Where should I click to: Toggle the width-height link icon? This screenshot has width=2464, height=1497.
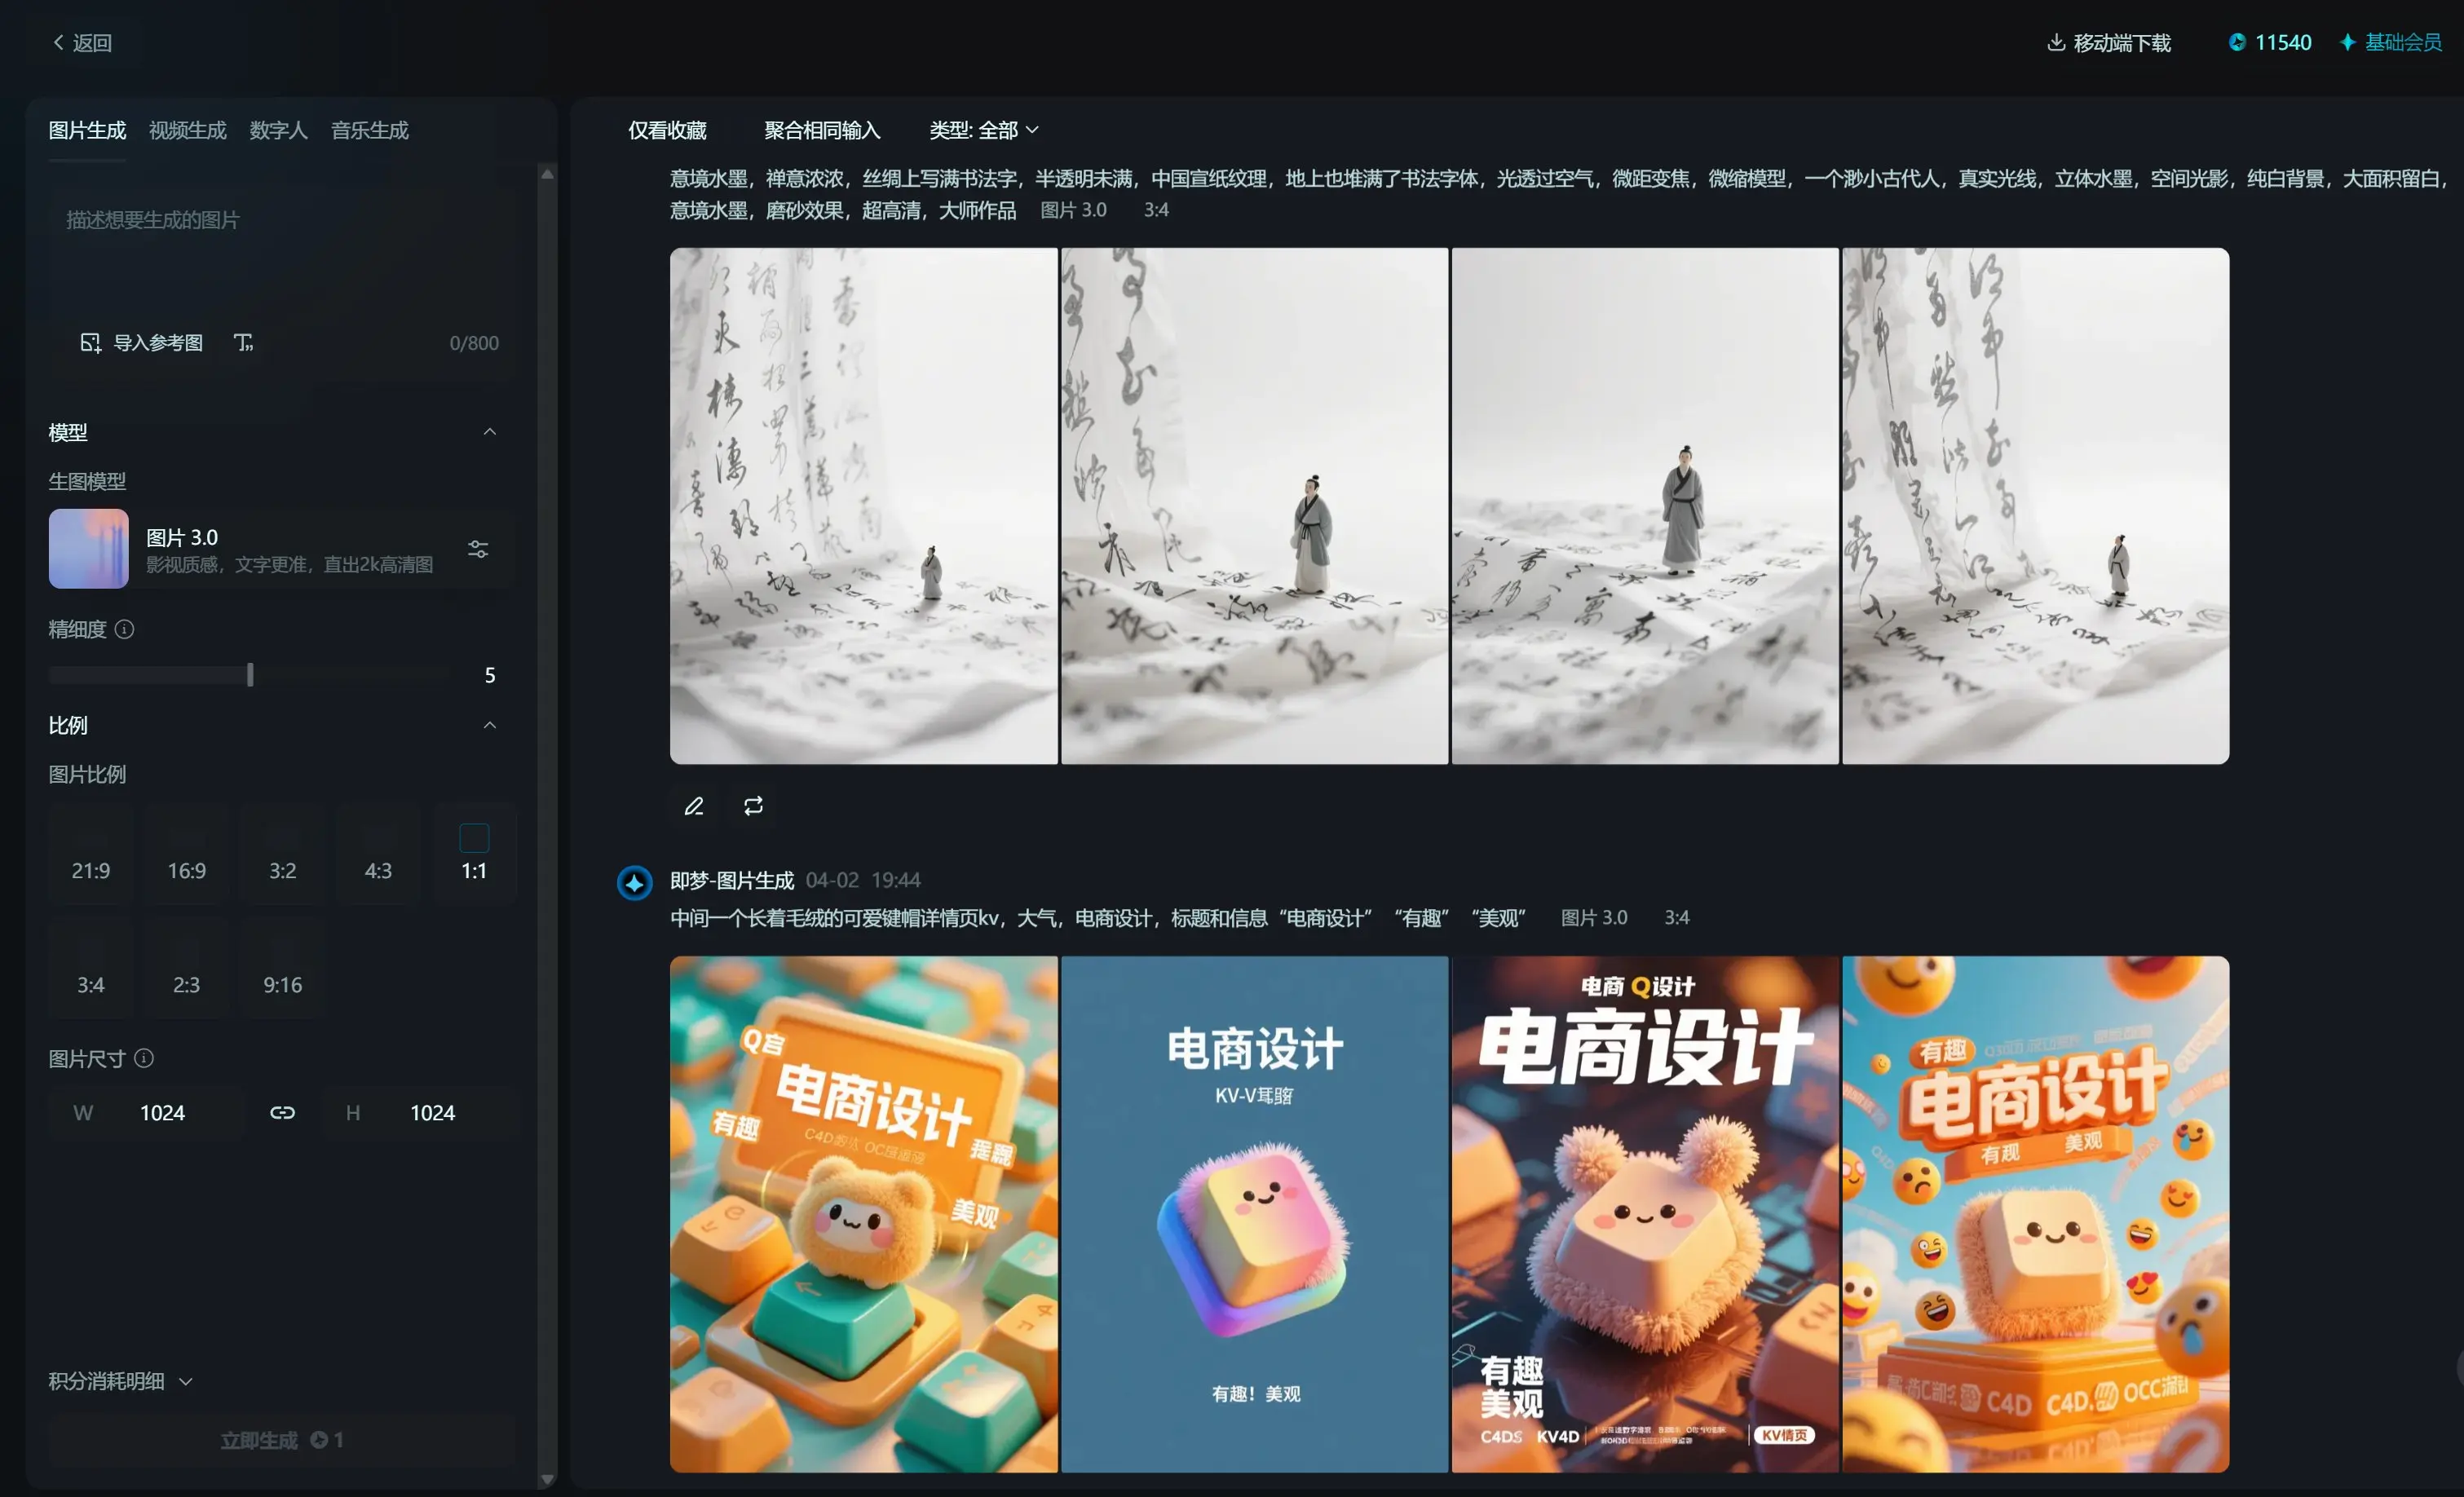(282, 1113)
